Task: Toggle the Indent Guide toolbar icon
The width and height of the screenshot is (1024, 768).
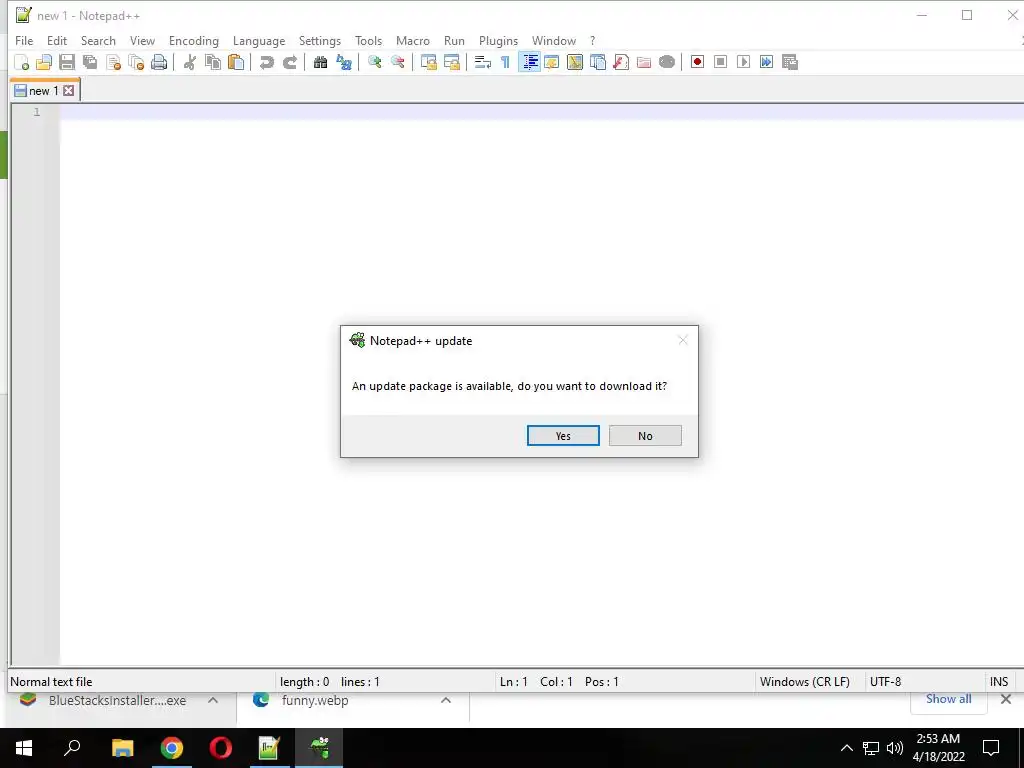Action: [529, 62]
